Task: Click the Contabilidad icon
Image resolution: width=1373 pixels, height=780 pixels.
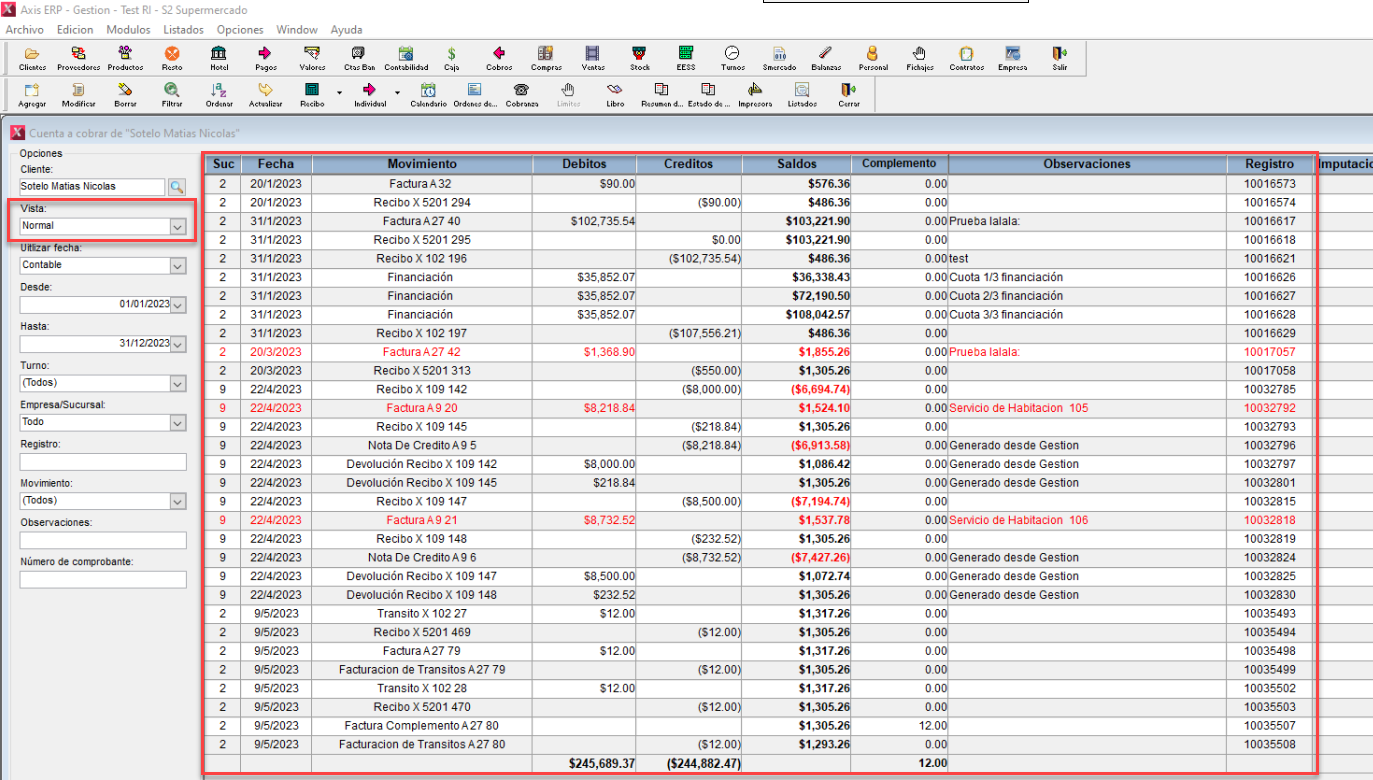Action: (406, 58)
